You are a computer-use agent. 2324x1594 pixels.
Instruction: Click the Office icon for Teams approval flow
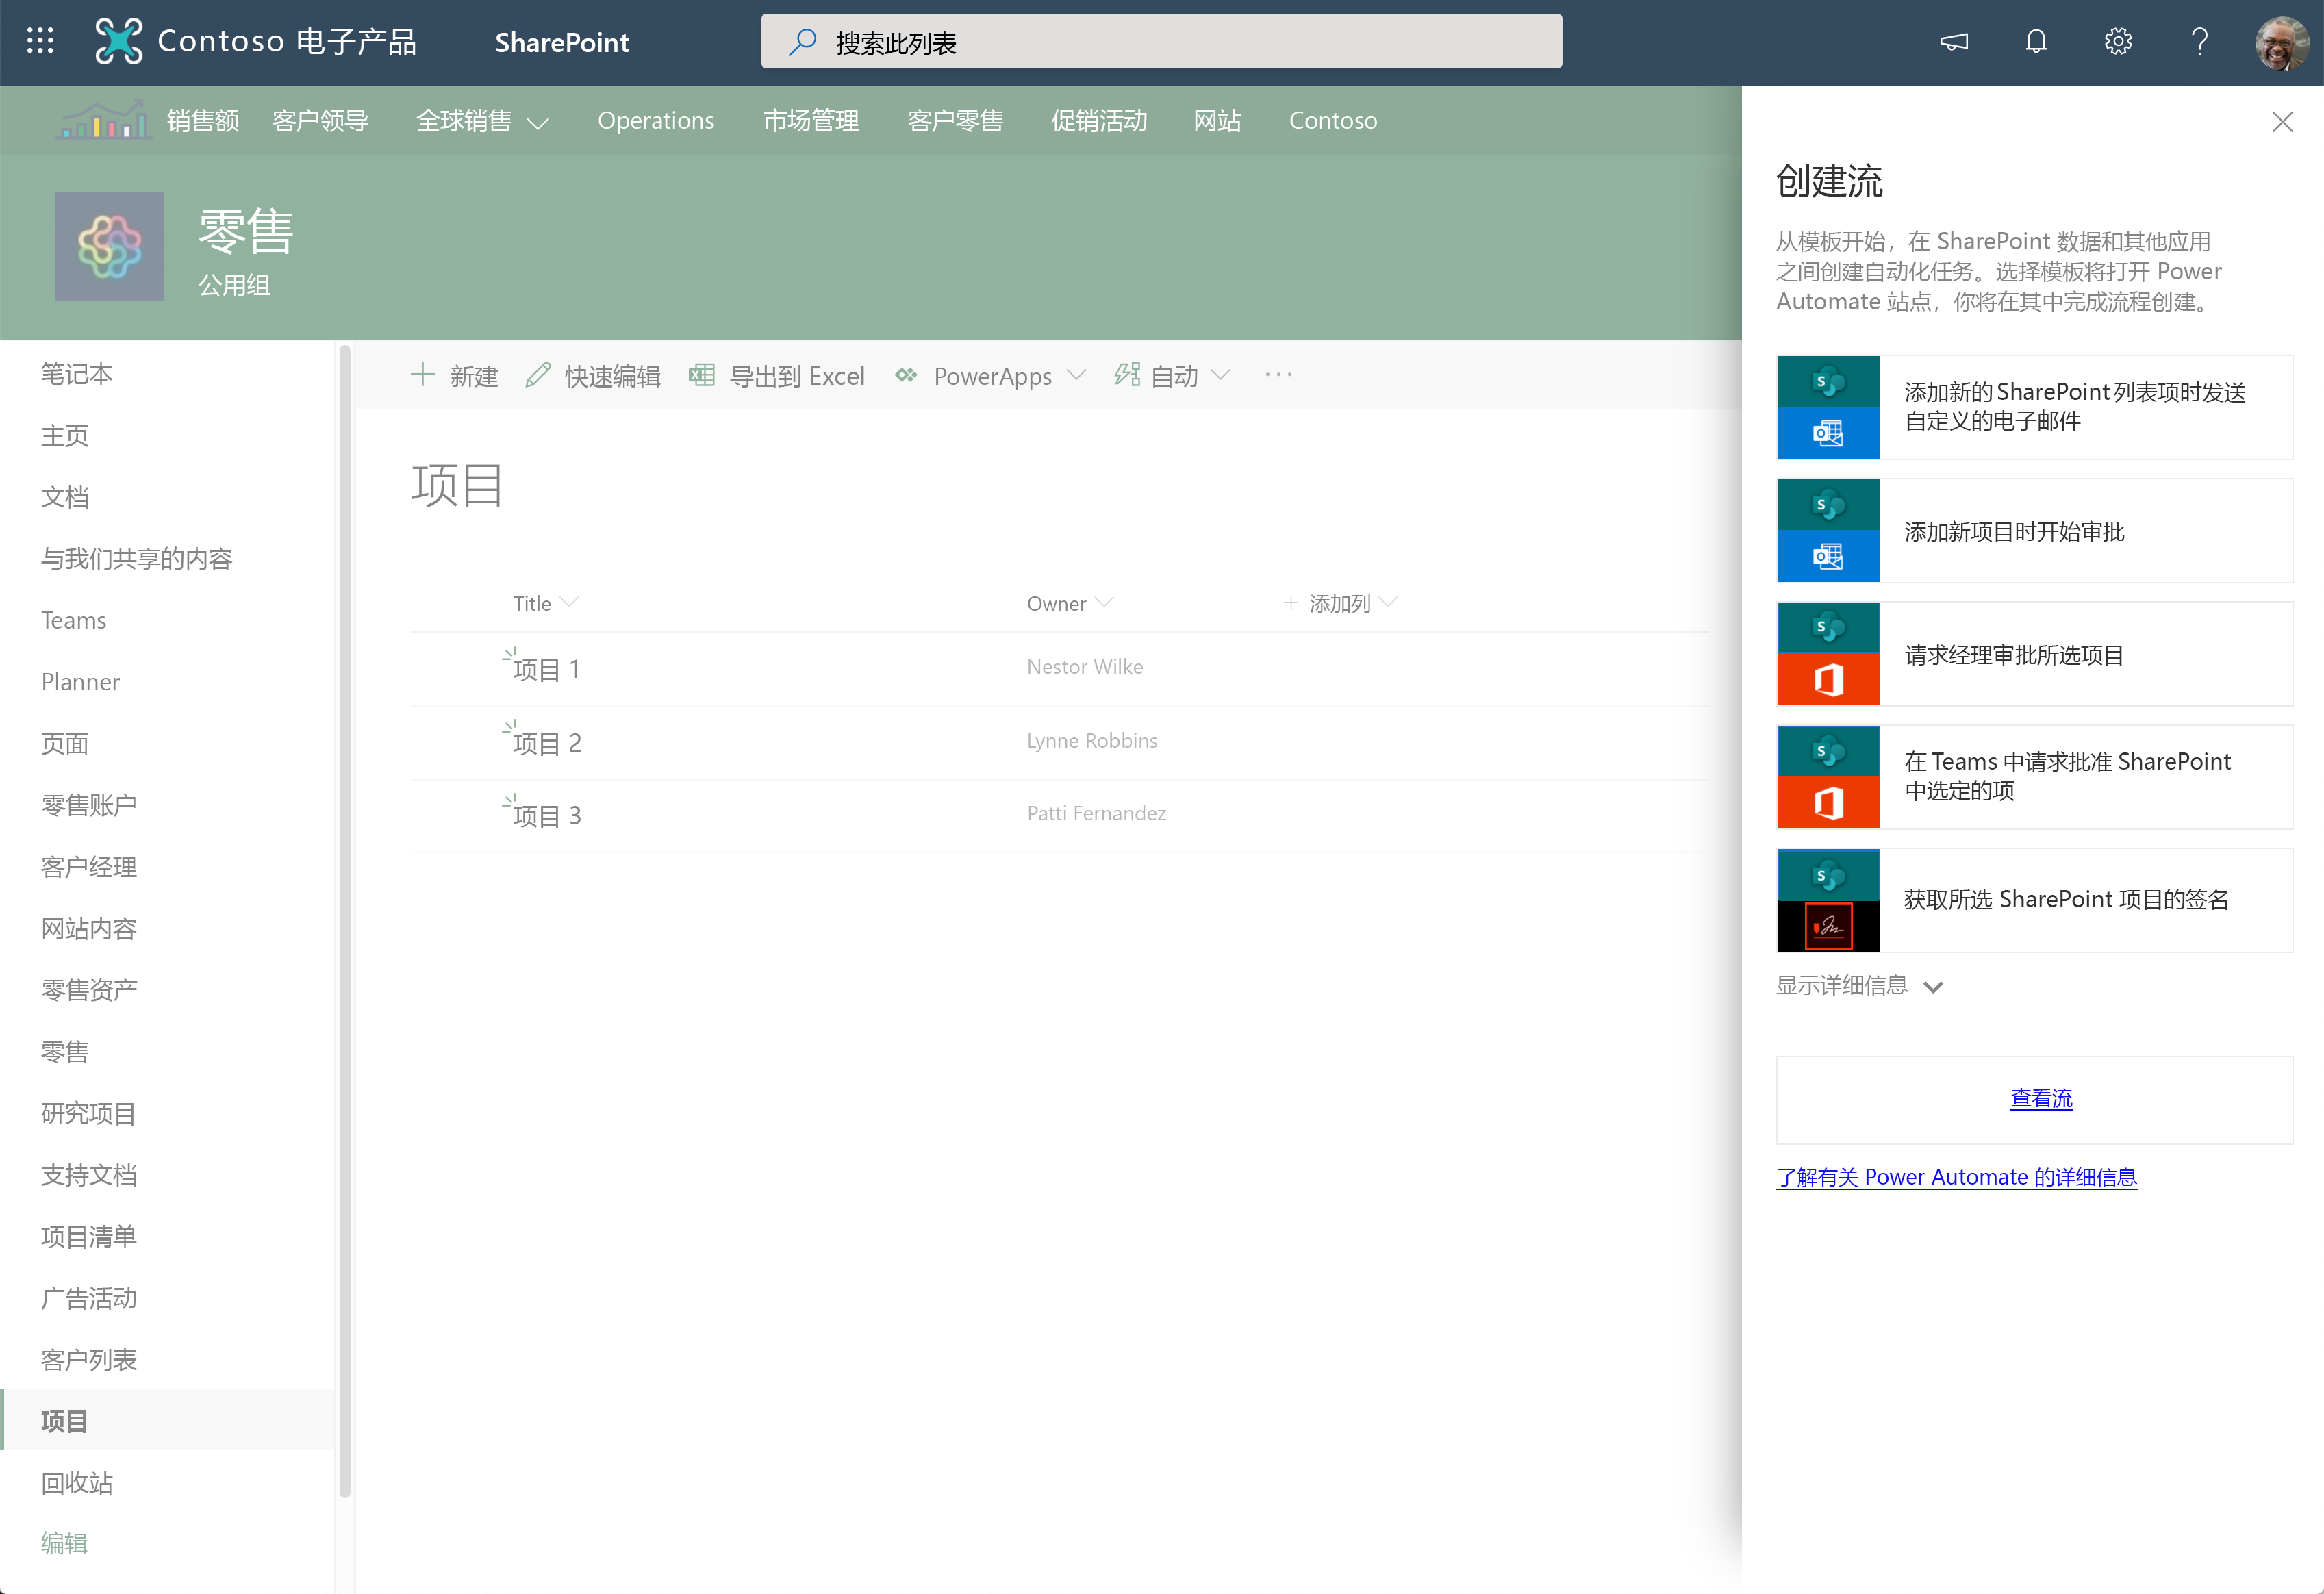(x=1826, y=800)
